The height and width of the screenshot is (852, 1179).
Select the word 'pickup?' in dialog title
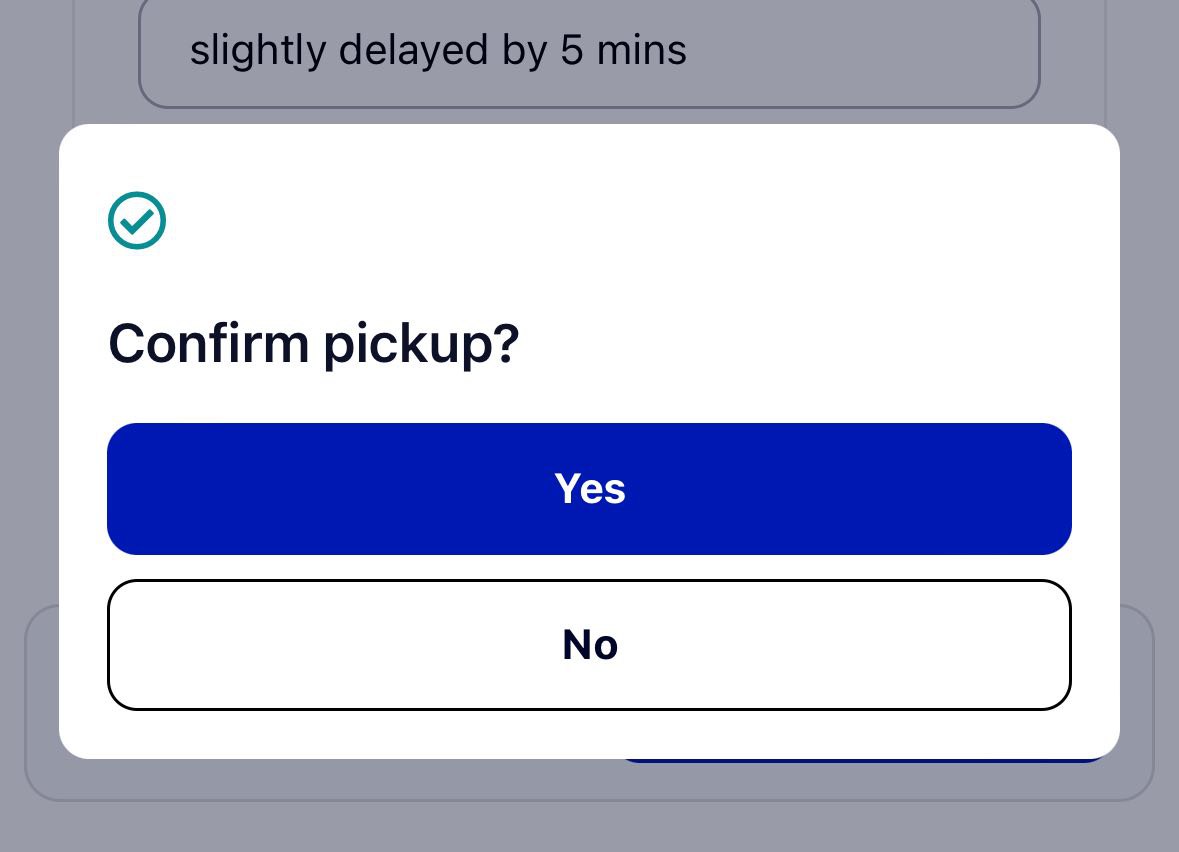click(x=421, y=346)
